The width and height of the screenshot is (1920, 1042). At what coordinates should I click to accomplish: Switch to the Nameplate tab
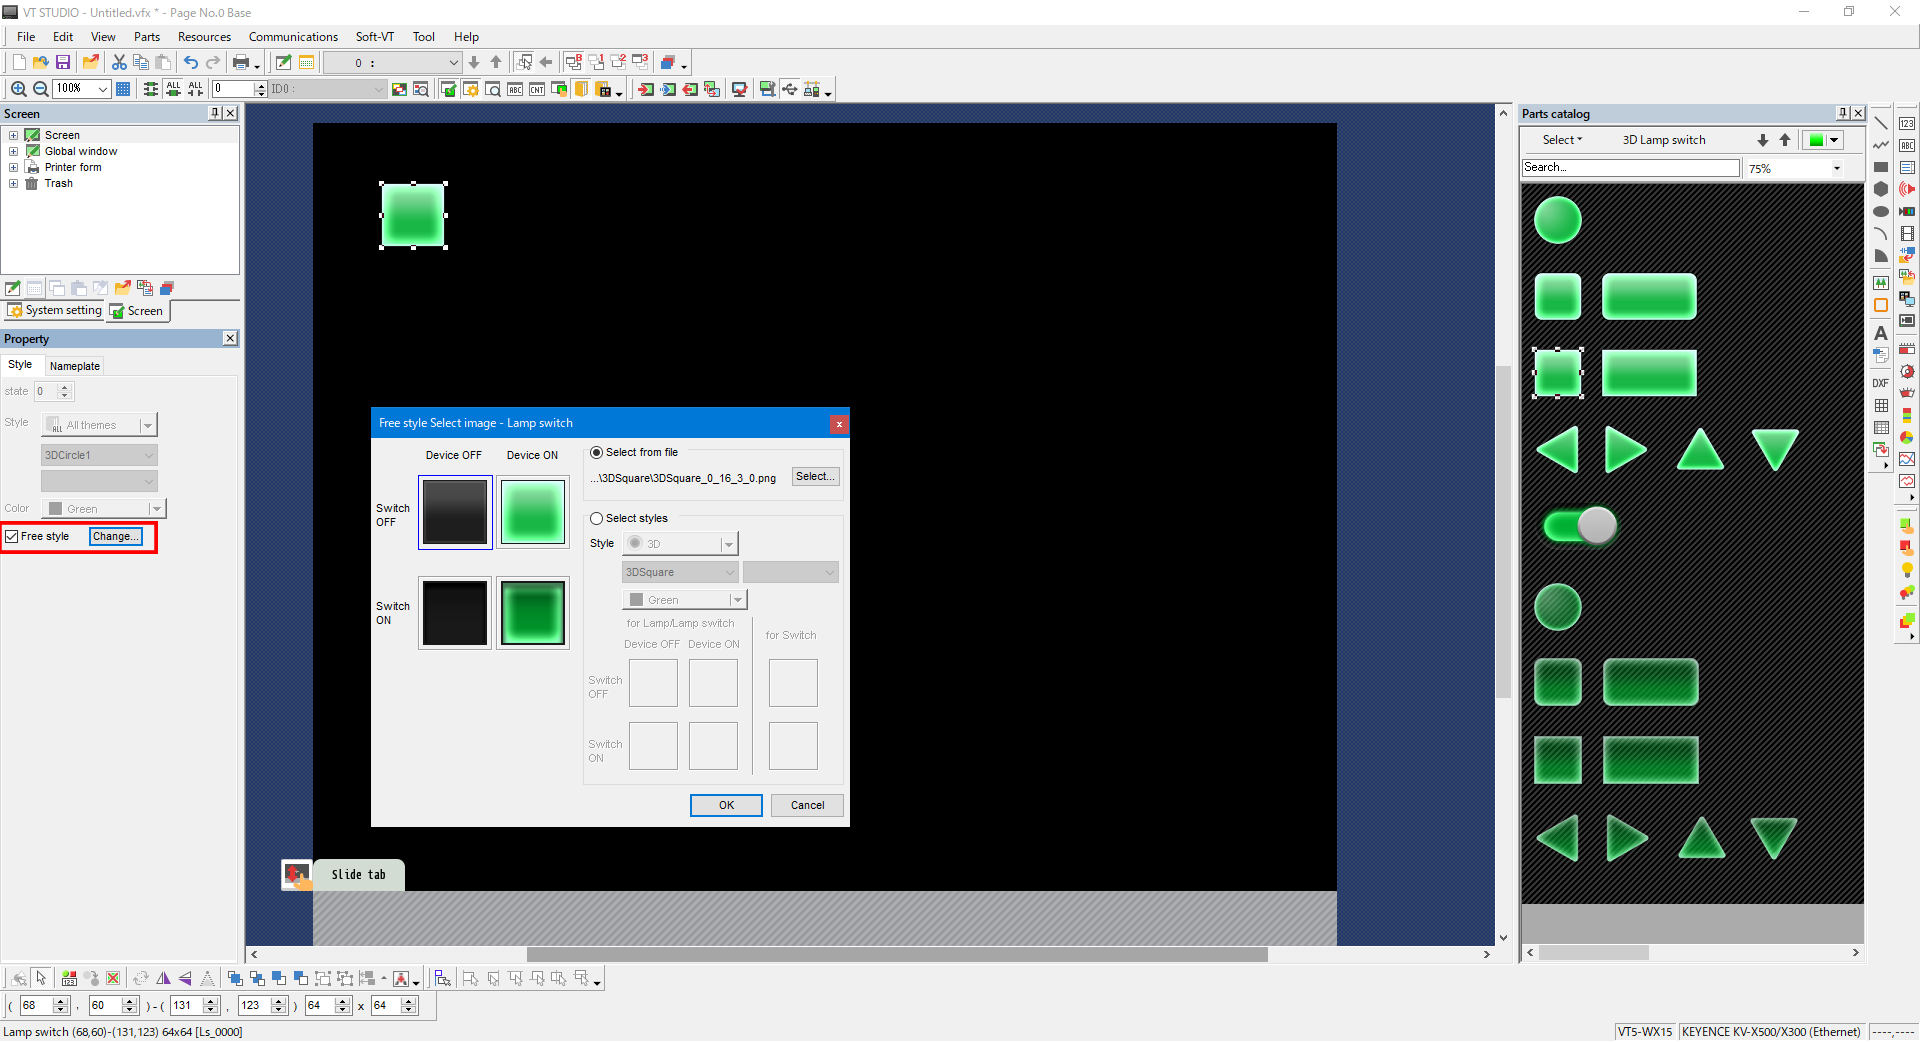[75, 366]
